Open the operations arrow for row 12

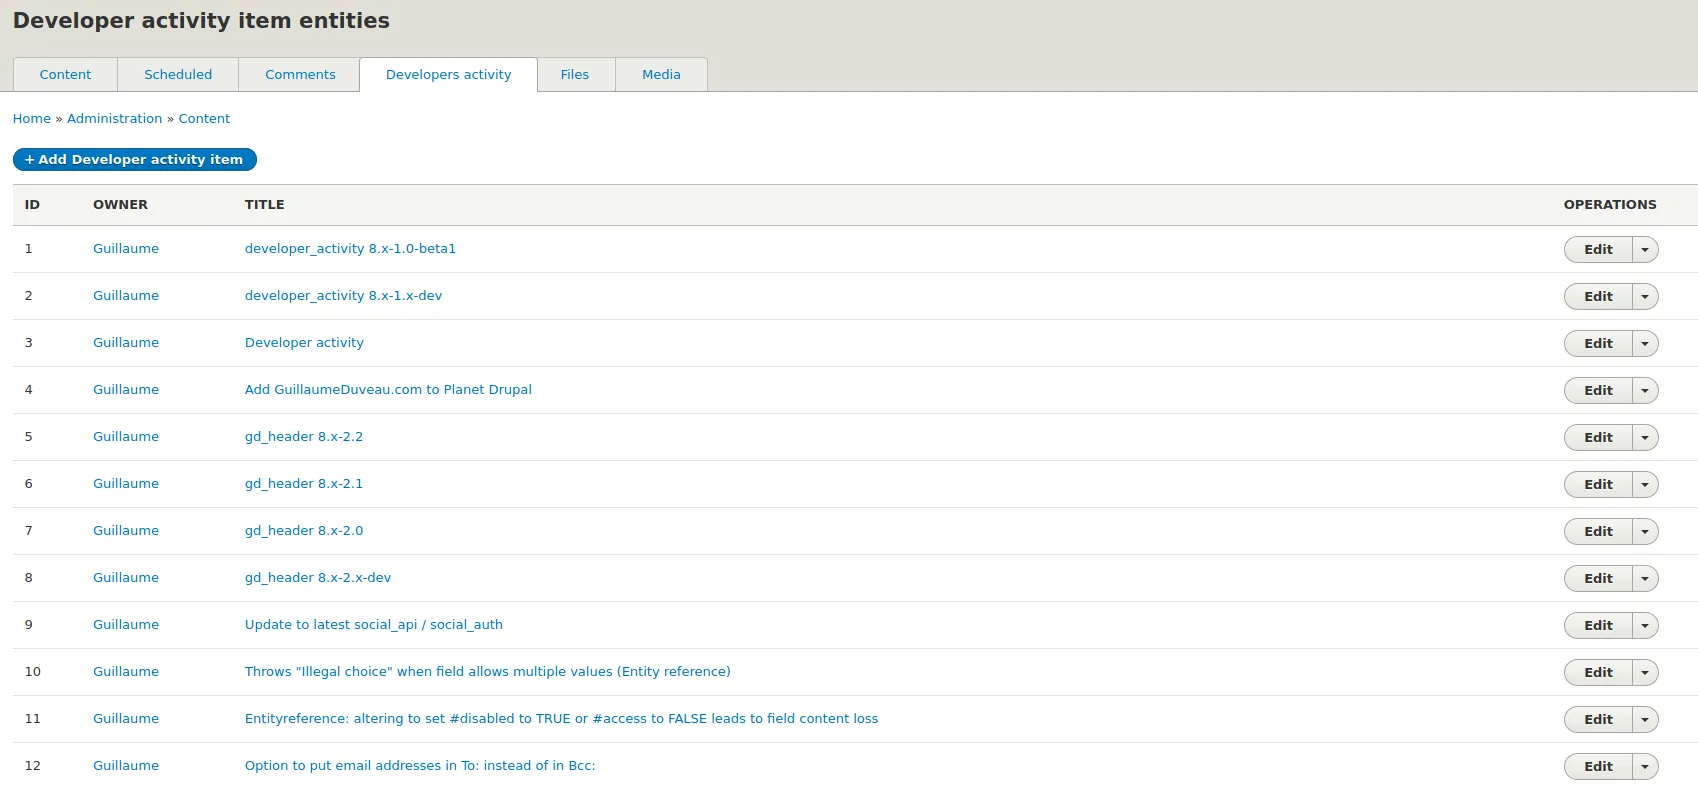(1644, 767)
